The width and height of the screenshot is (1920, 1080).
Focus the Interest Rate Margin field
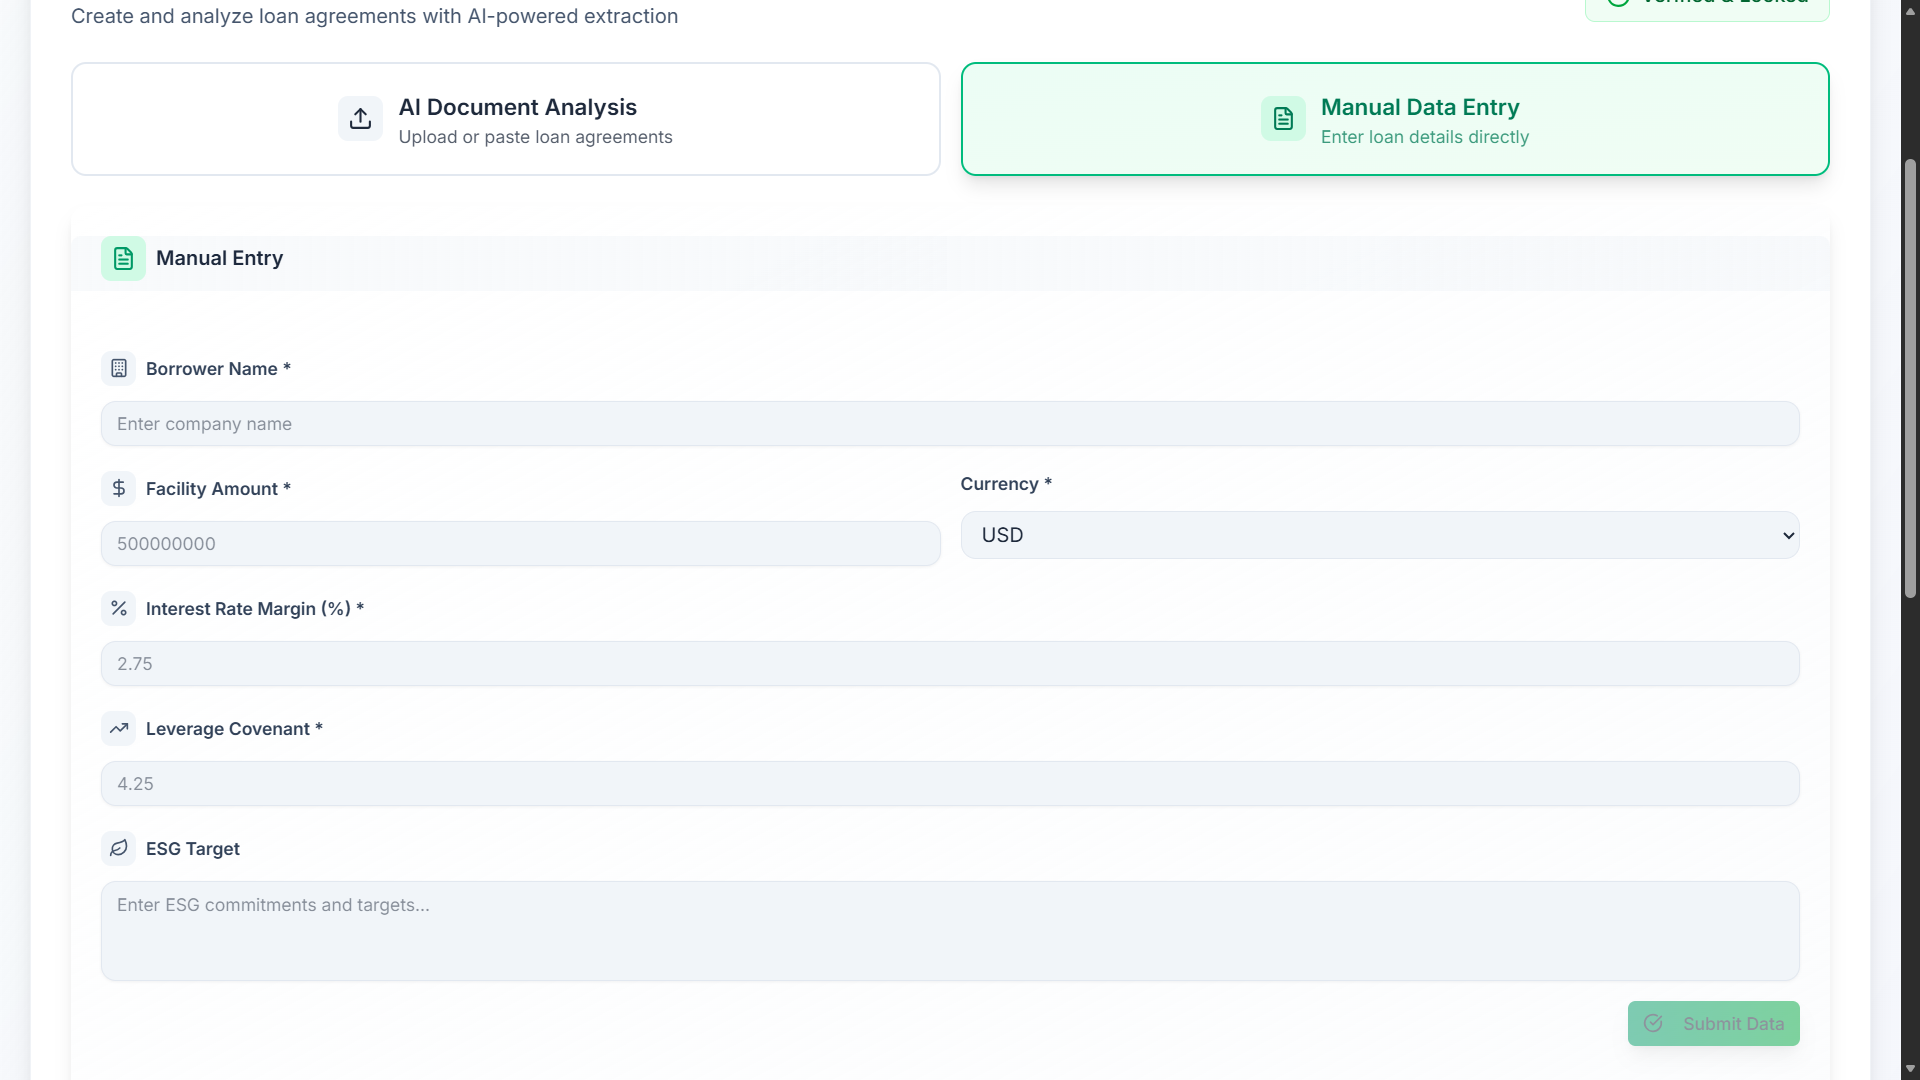click(950, 664)
